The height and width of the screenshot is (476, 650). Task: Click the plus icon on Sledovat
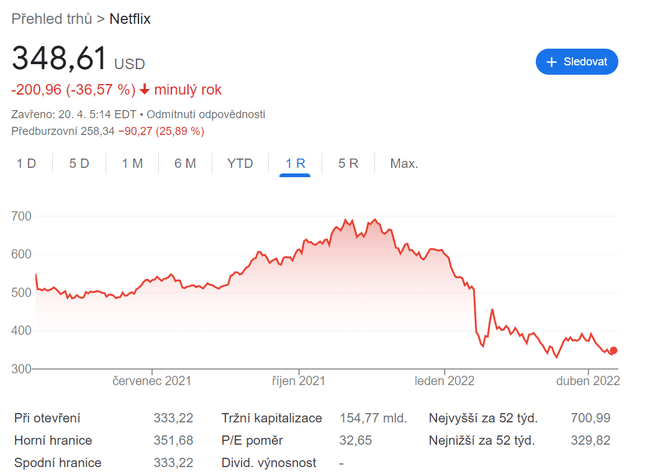tap(551, 62)
